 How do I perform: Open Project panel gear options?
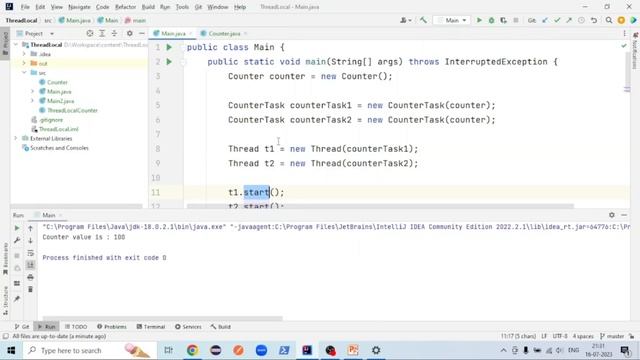pyautogui.click(x=129, y=33)
